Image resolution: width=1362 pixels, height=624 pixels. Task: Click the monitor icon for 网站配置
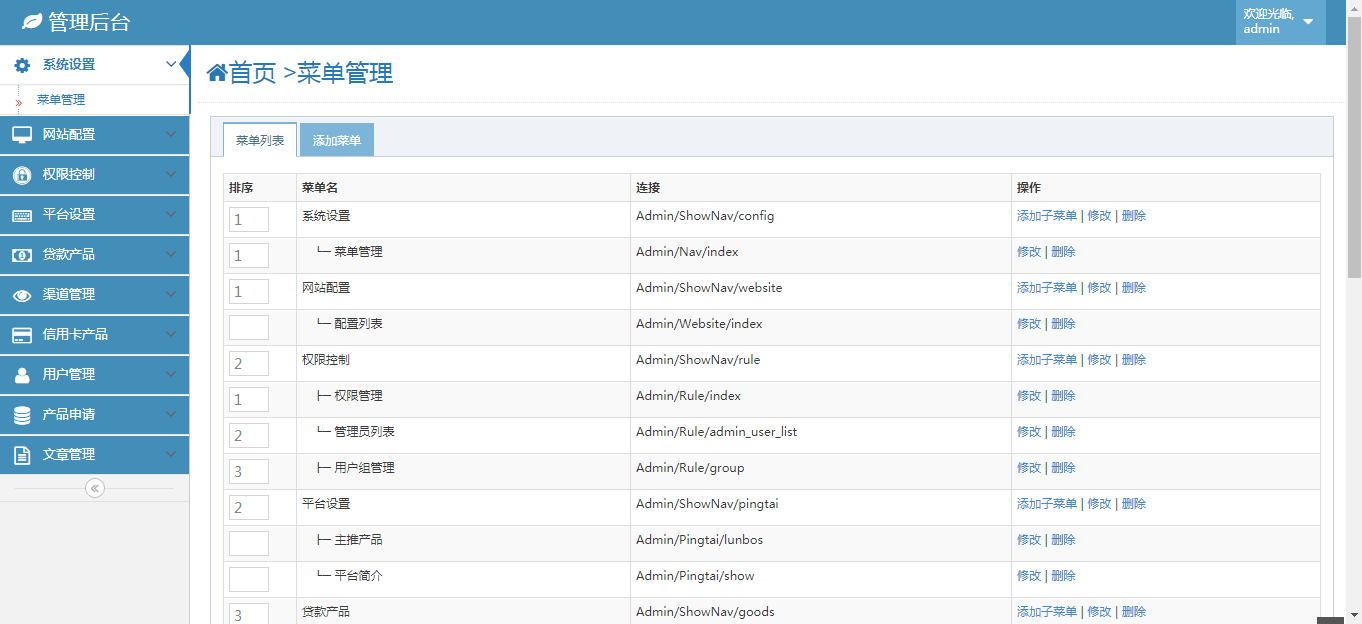coord(22,135)
